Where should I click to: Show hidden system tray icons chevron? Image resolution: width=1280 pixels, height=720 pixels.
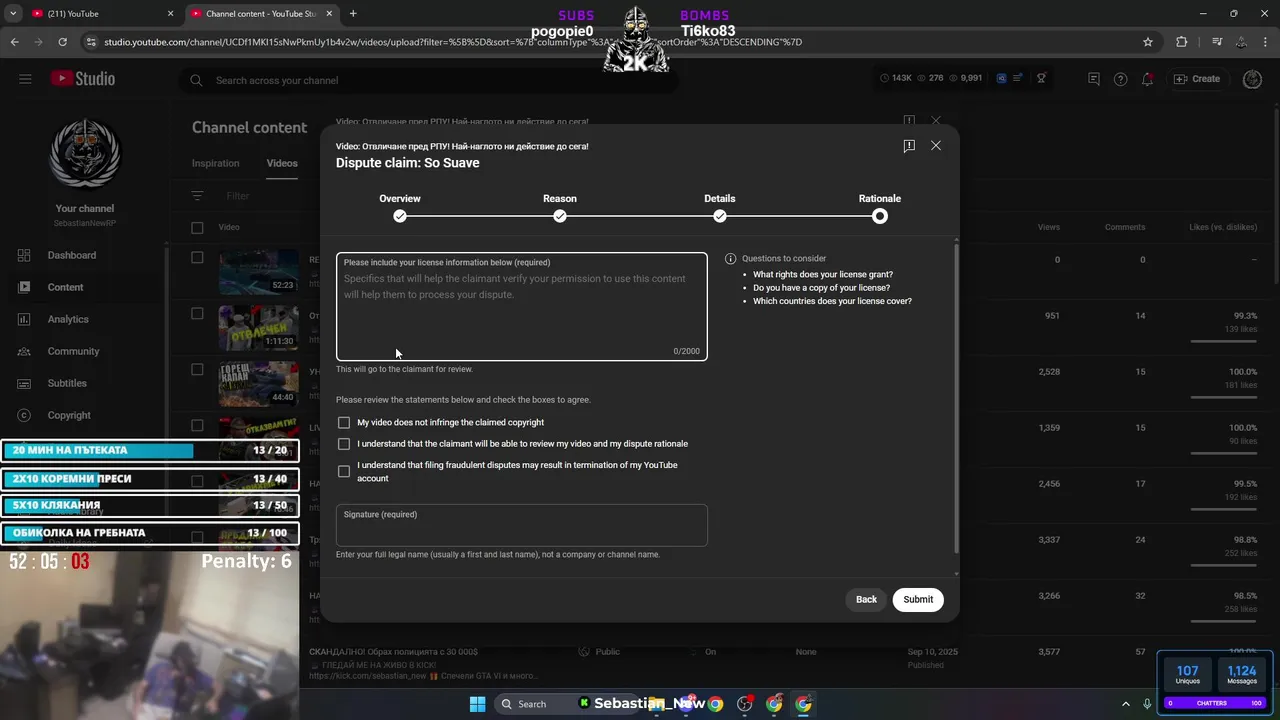pyautogui.click(x=1125, y=704)
